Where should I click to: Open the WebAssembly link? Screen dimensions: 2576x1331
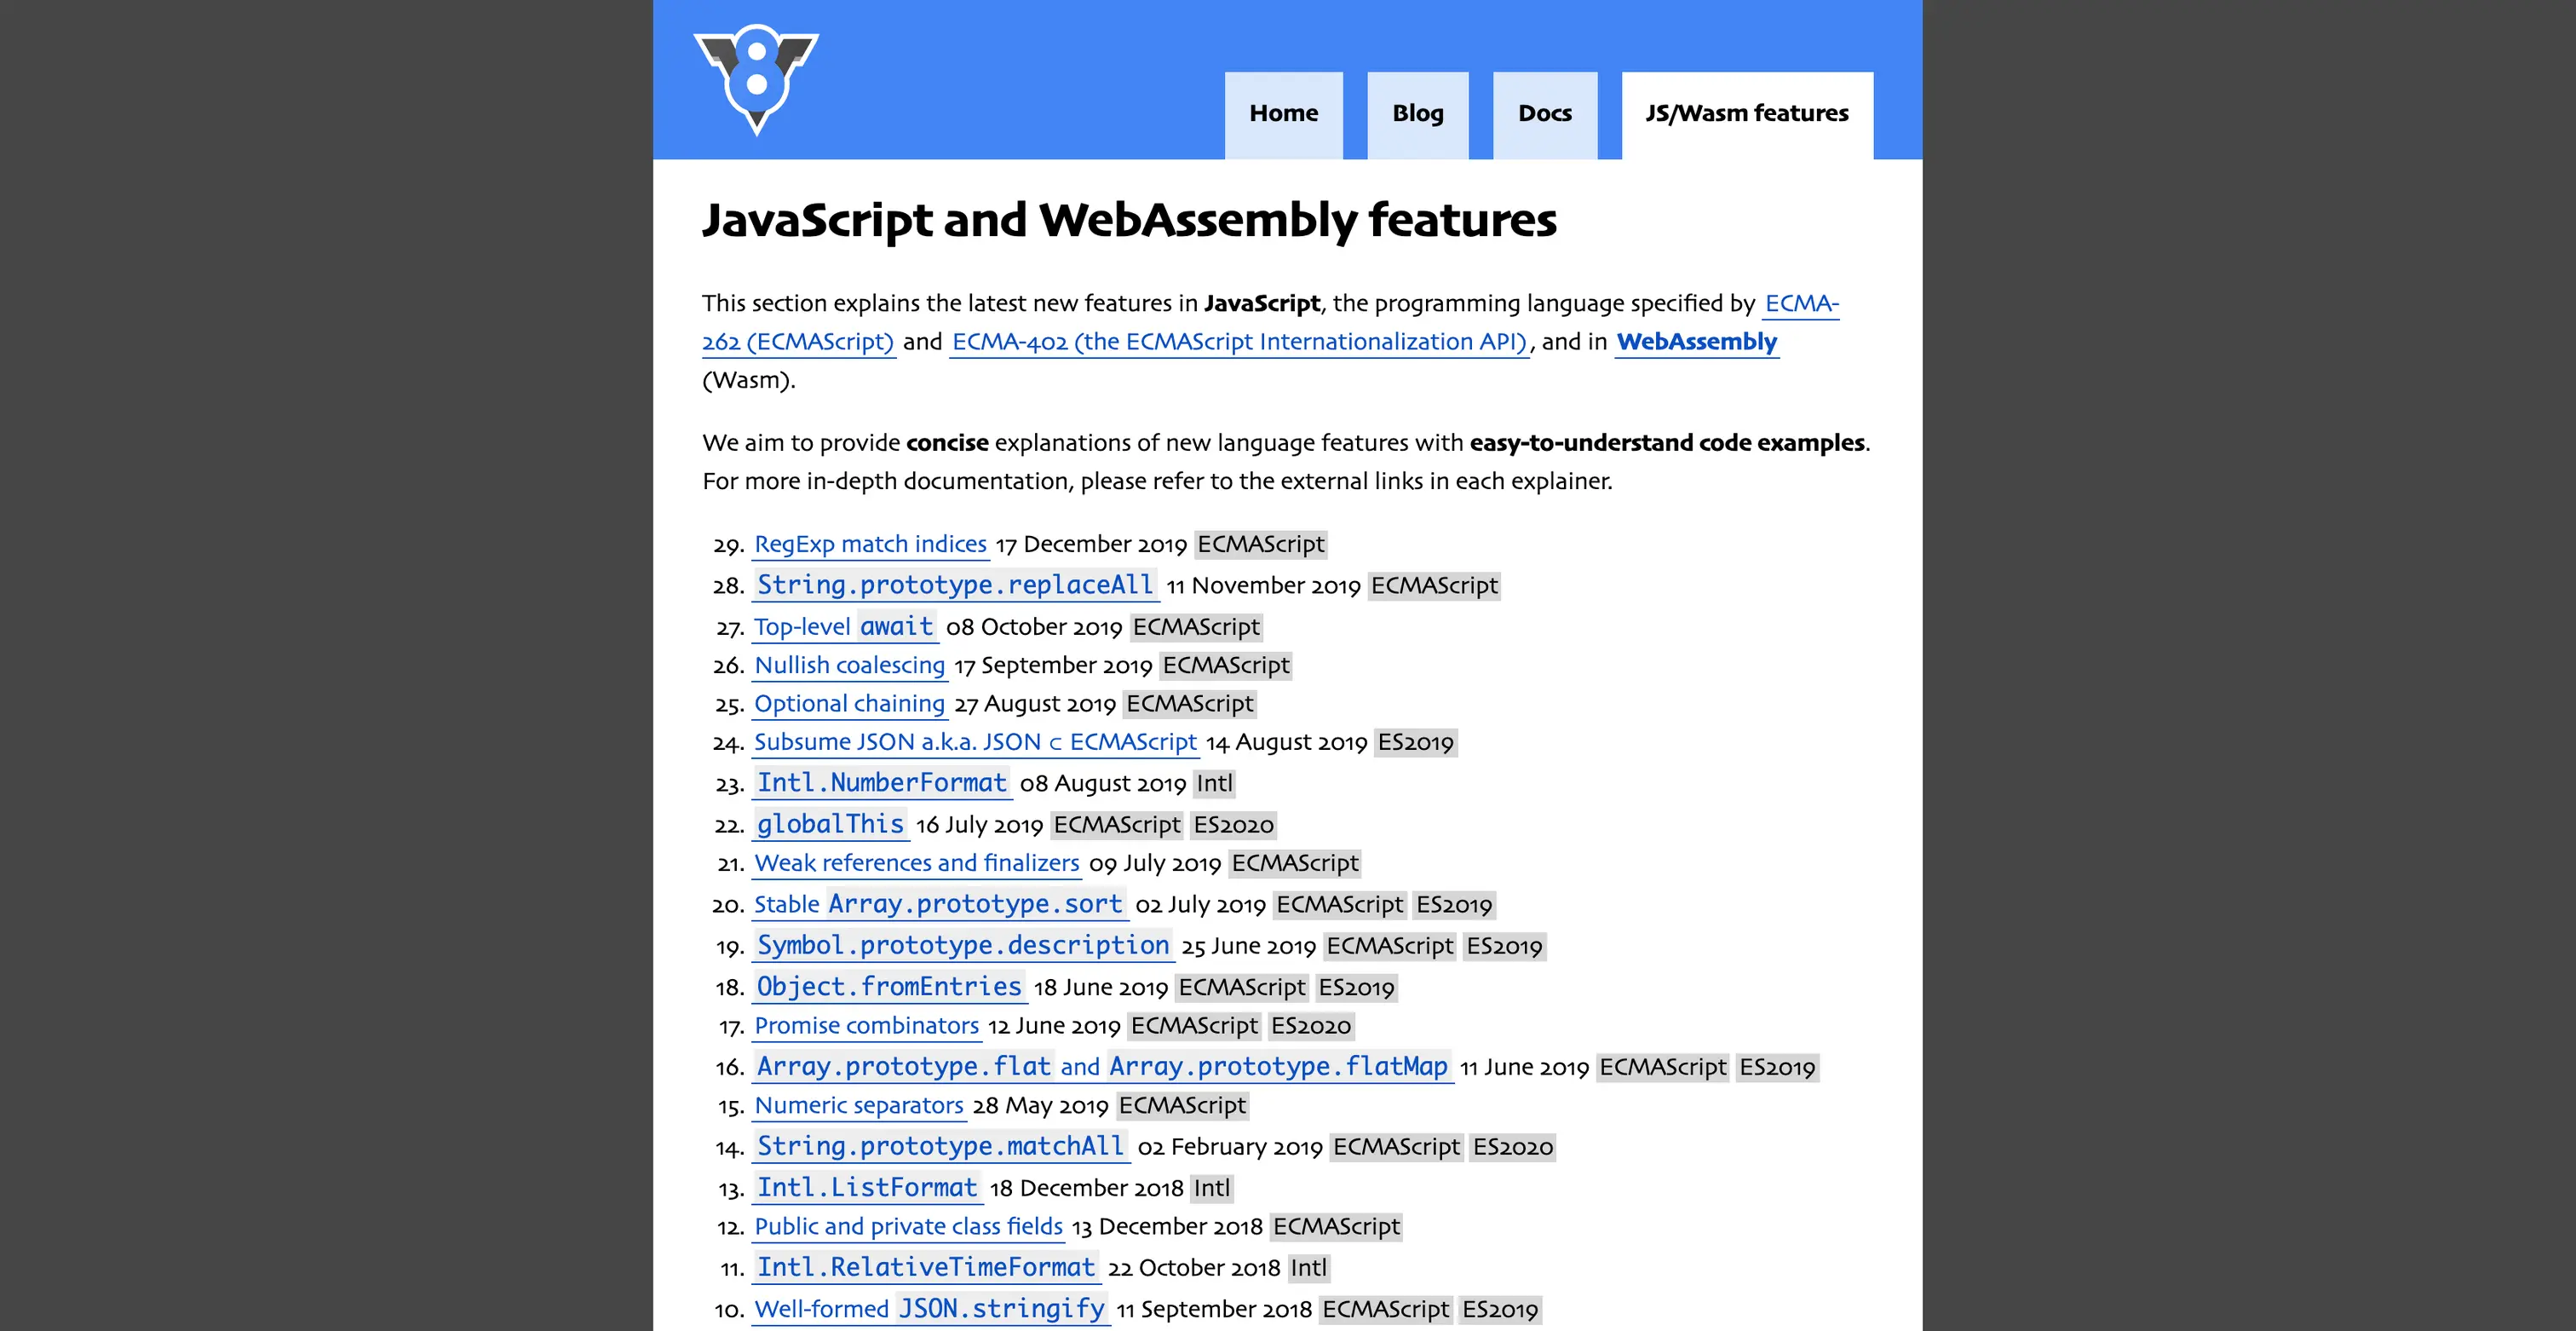tap(1696, 342)
